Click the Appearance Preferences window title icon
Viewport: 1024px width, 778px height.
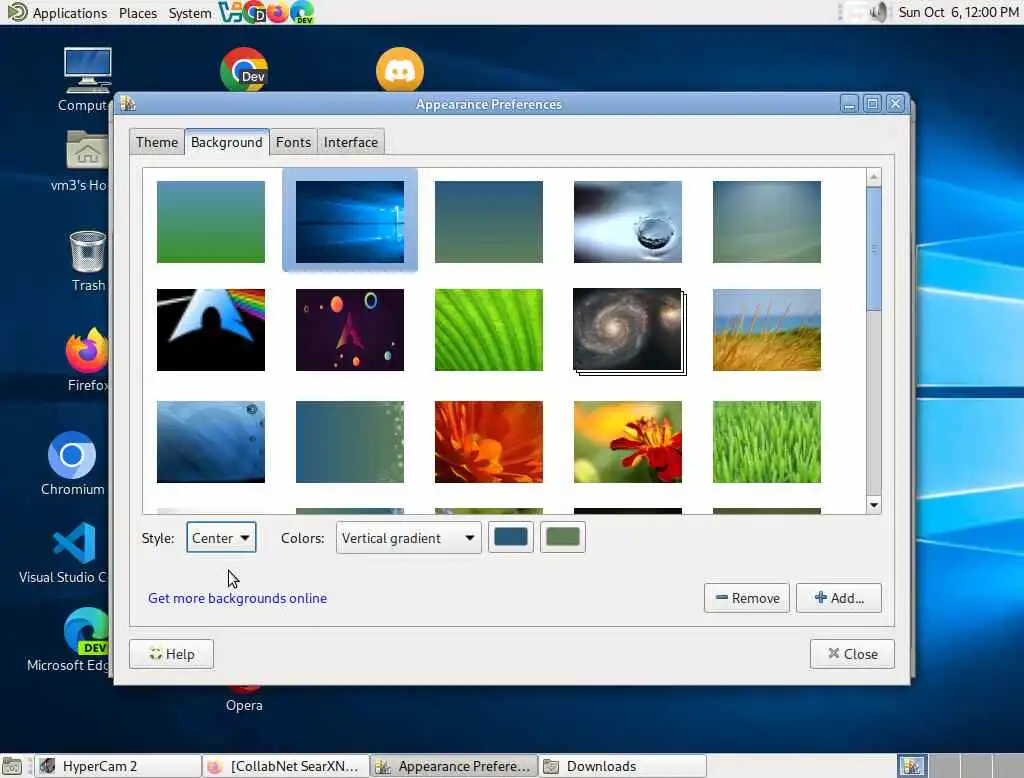(128, 103)
